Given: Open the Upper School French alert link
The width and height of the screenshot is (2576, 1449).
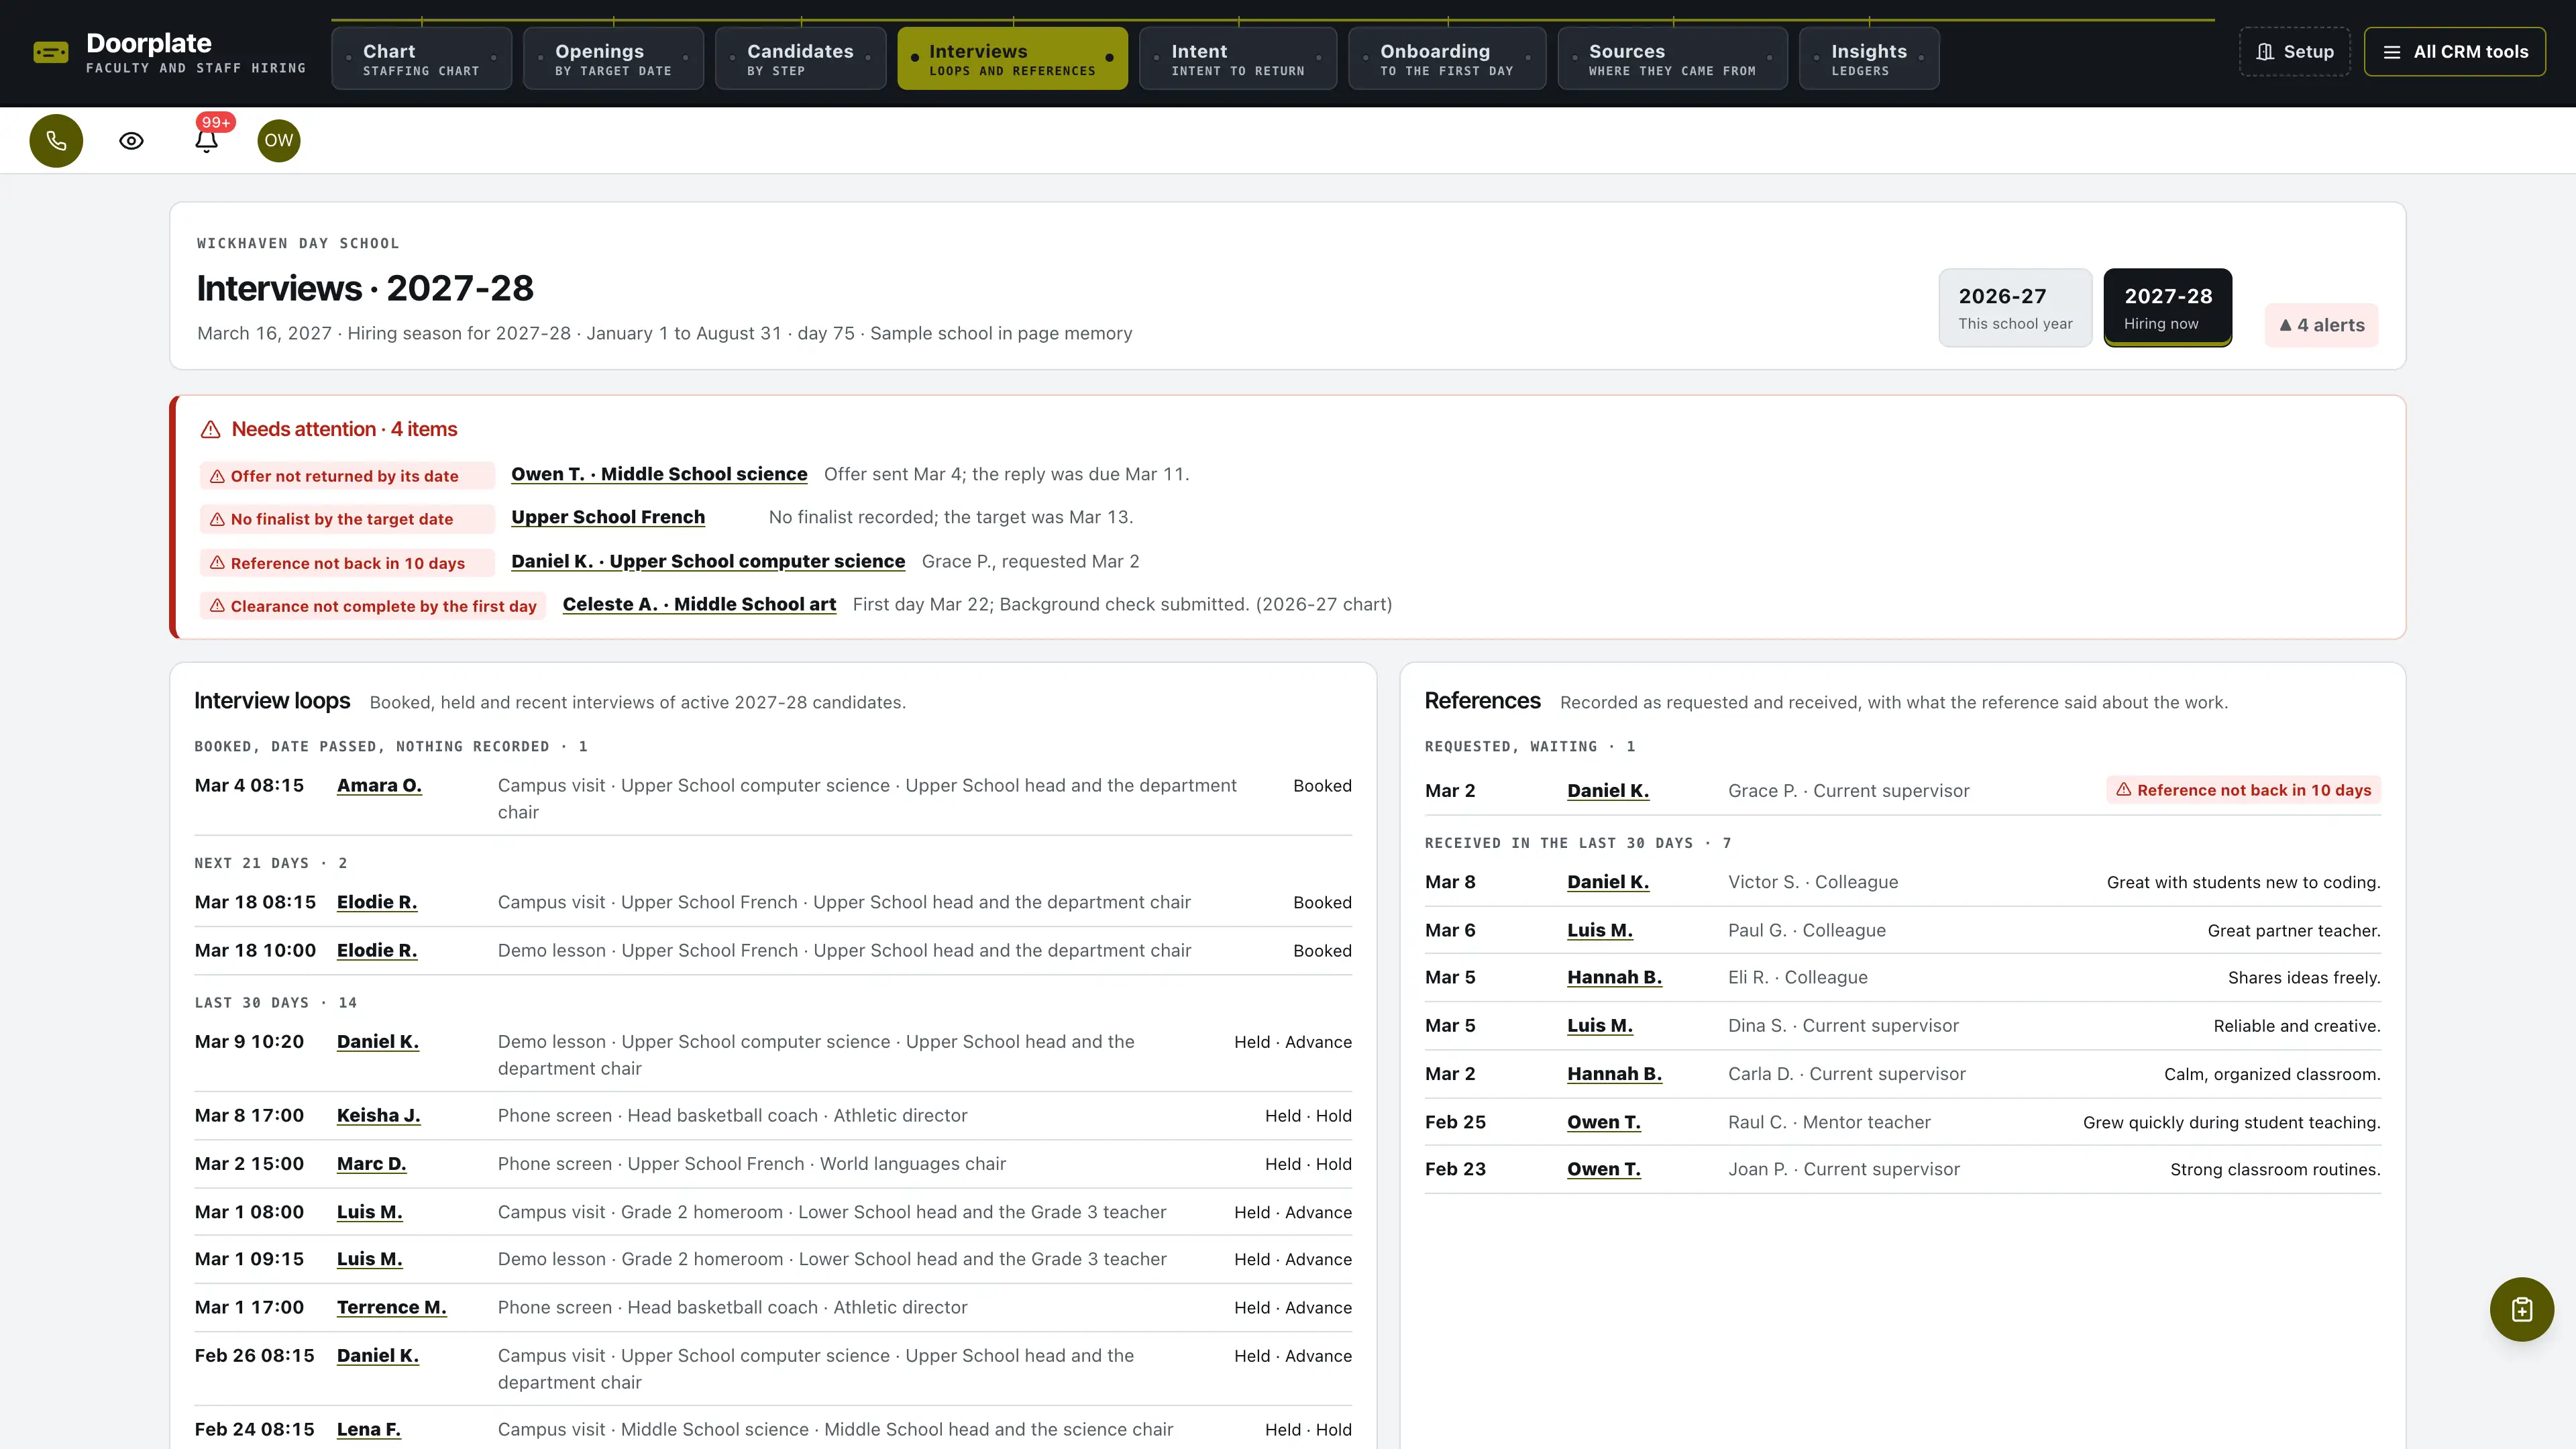Looking at the screenshot, I should 608,517.
